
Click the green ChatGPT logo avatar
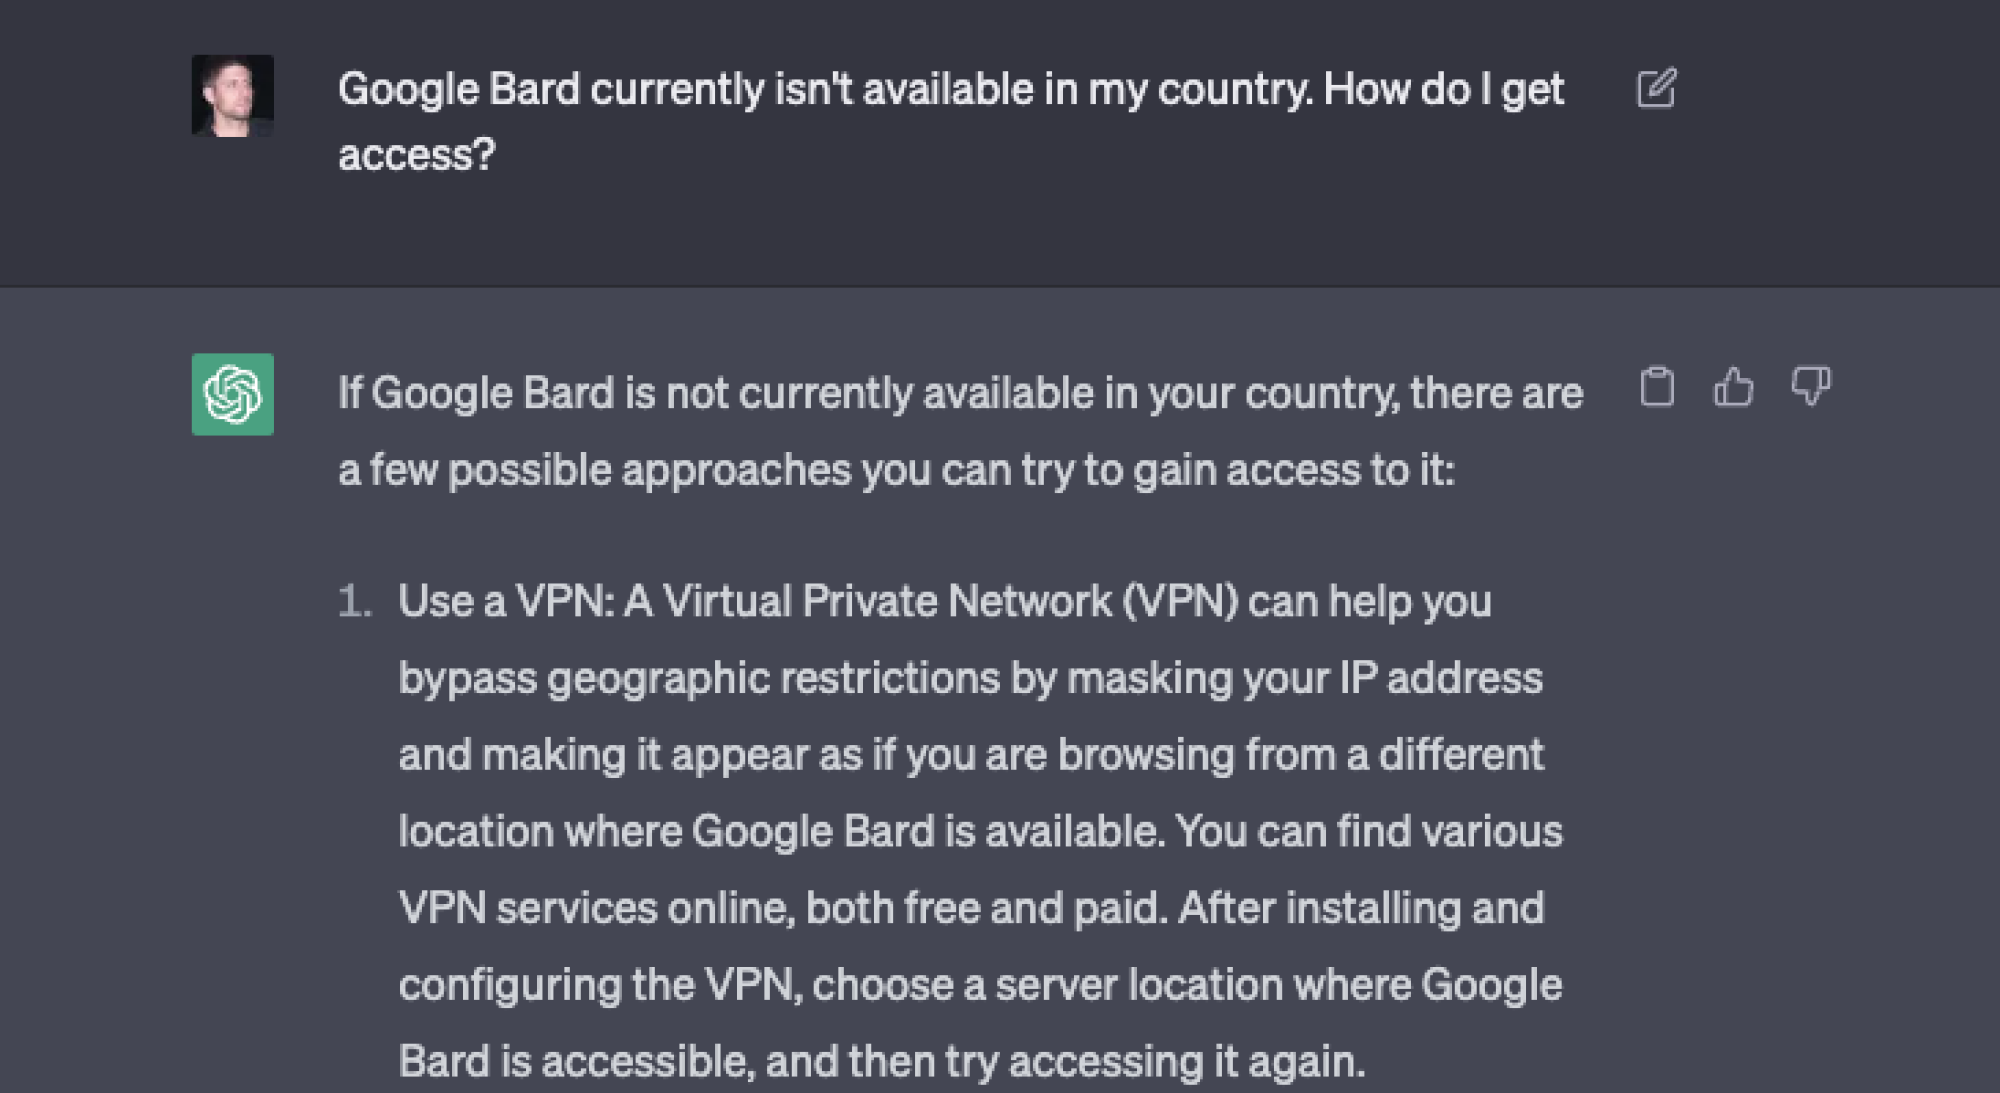[x=232, y=394]
